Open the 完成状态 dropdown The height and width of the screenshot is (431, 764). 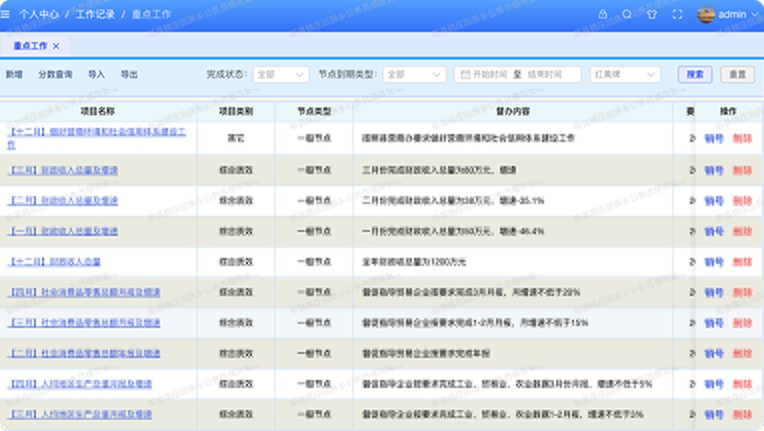281,75
